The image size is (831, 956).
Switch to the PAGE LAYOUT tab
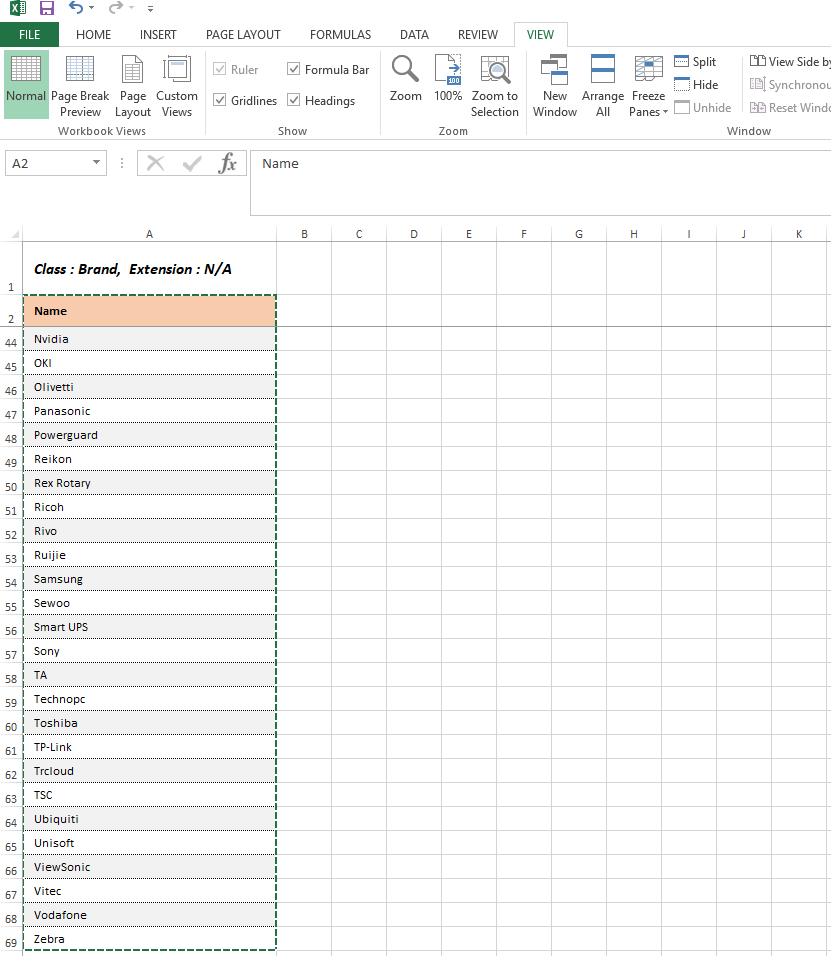243,34
